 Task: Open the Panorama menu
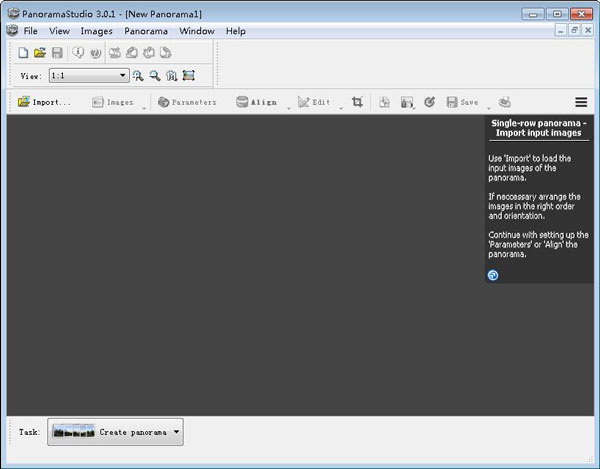pyautogui.click(x=146, y=31)
